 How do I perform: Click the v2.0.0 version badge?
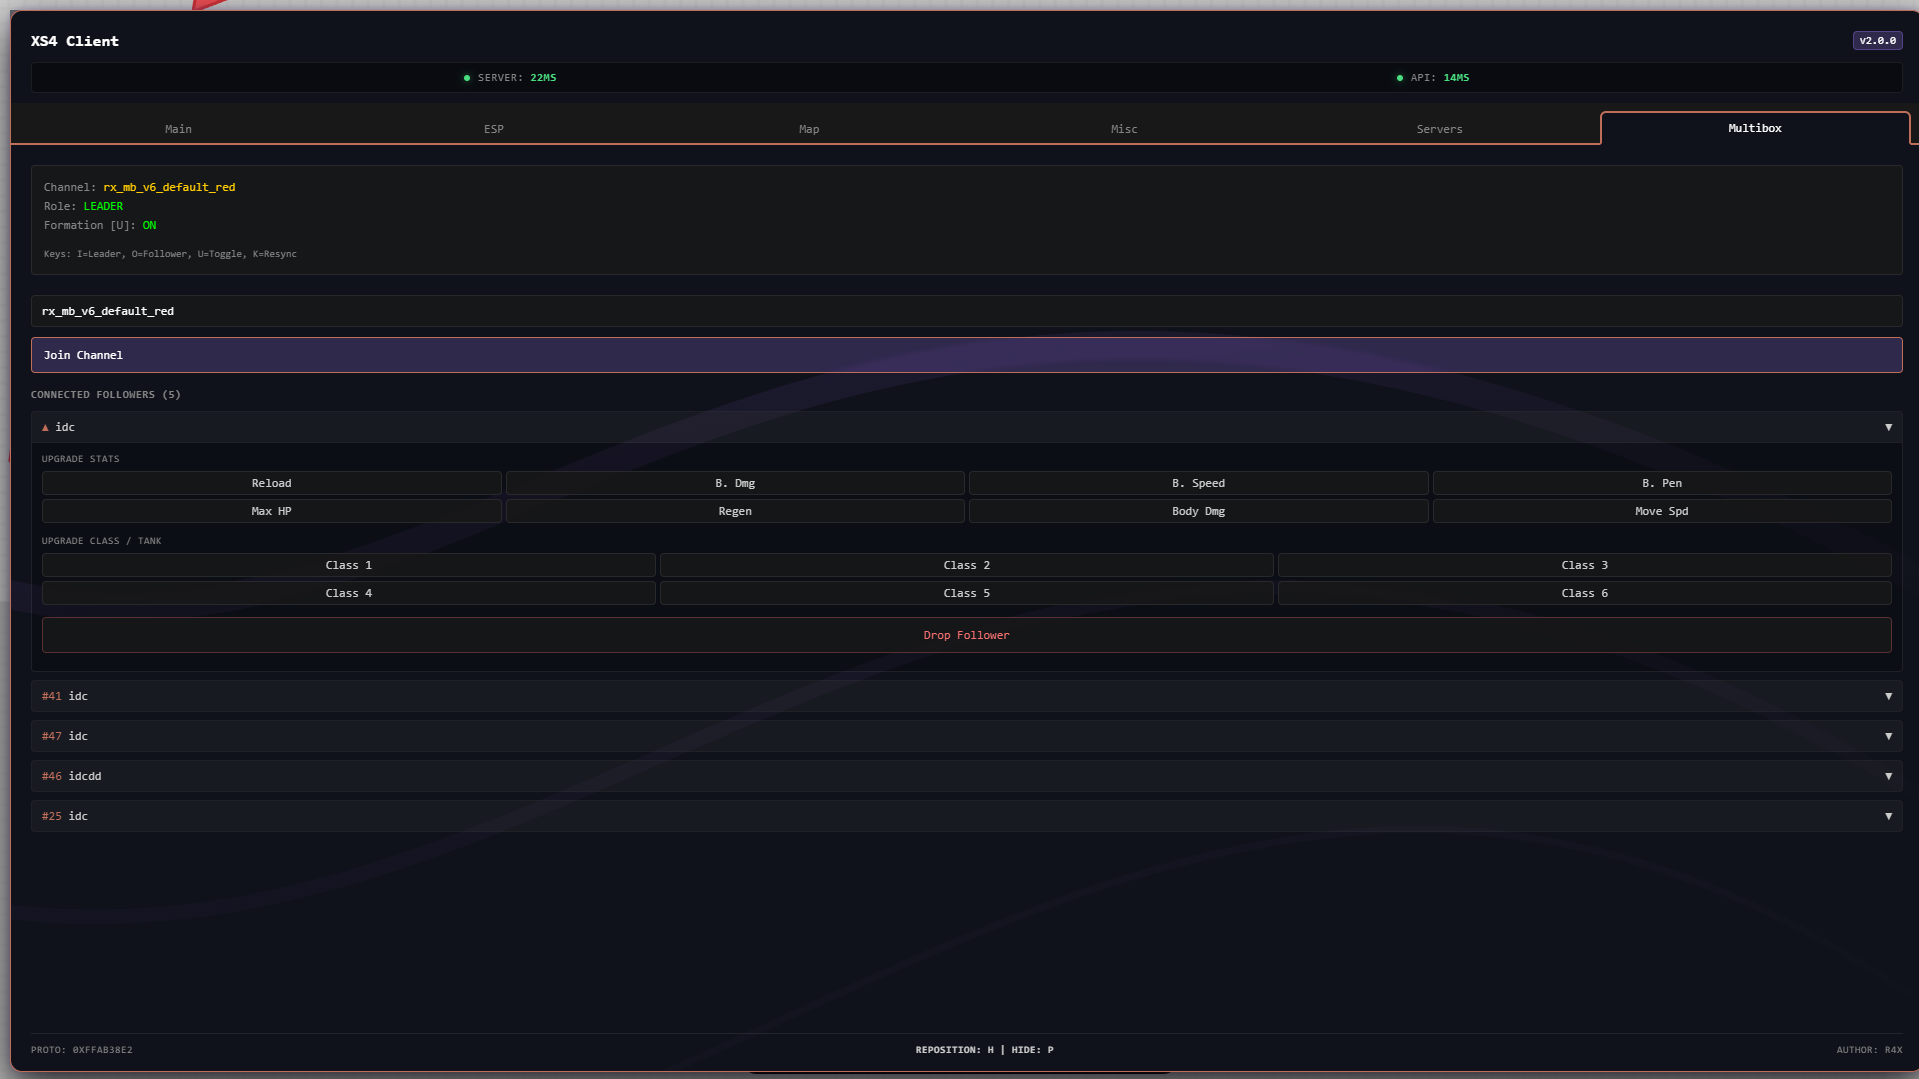click(1877, 40)
